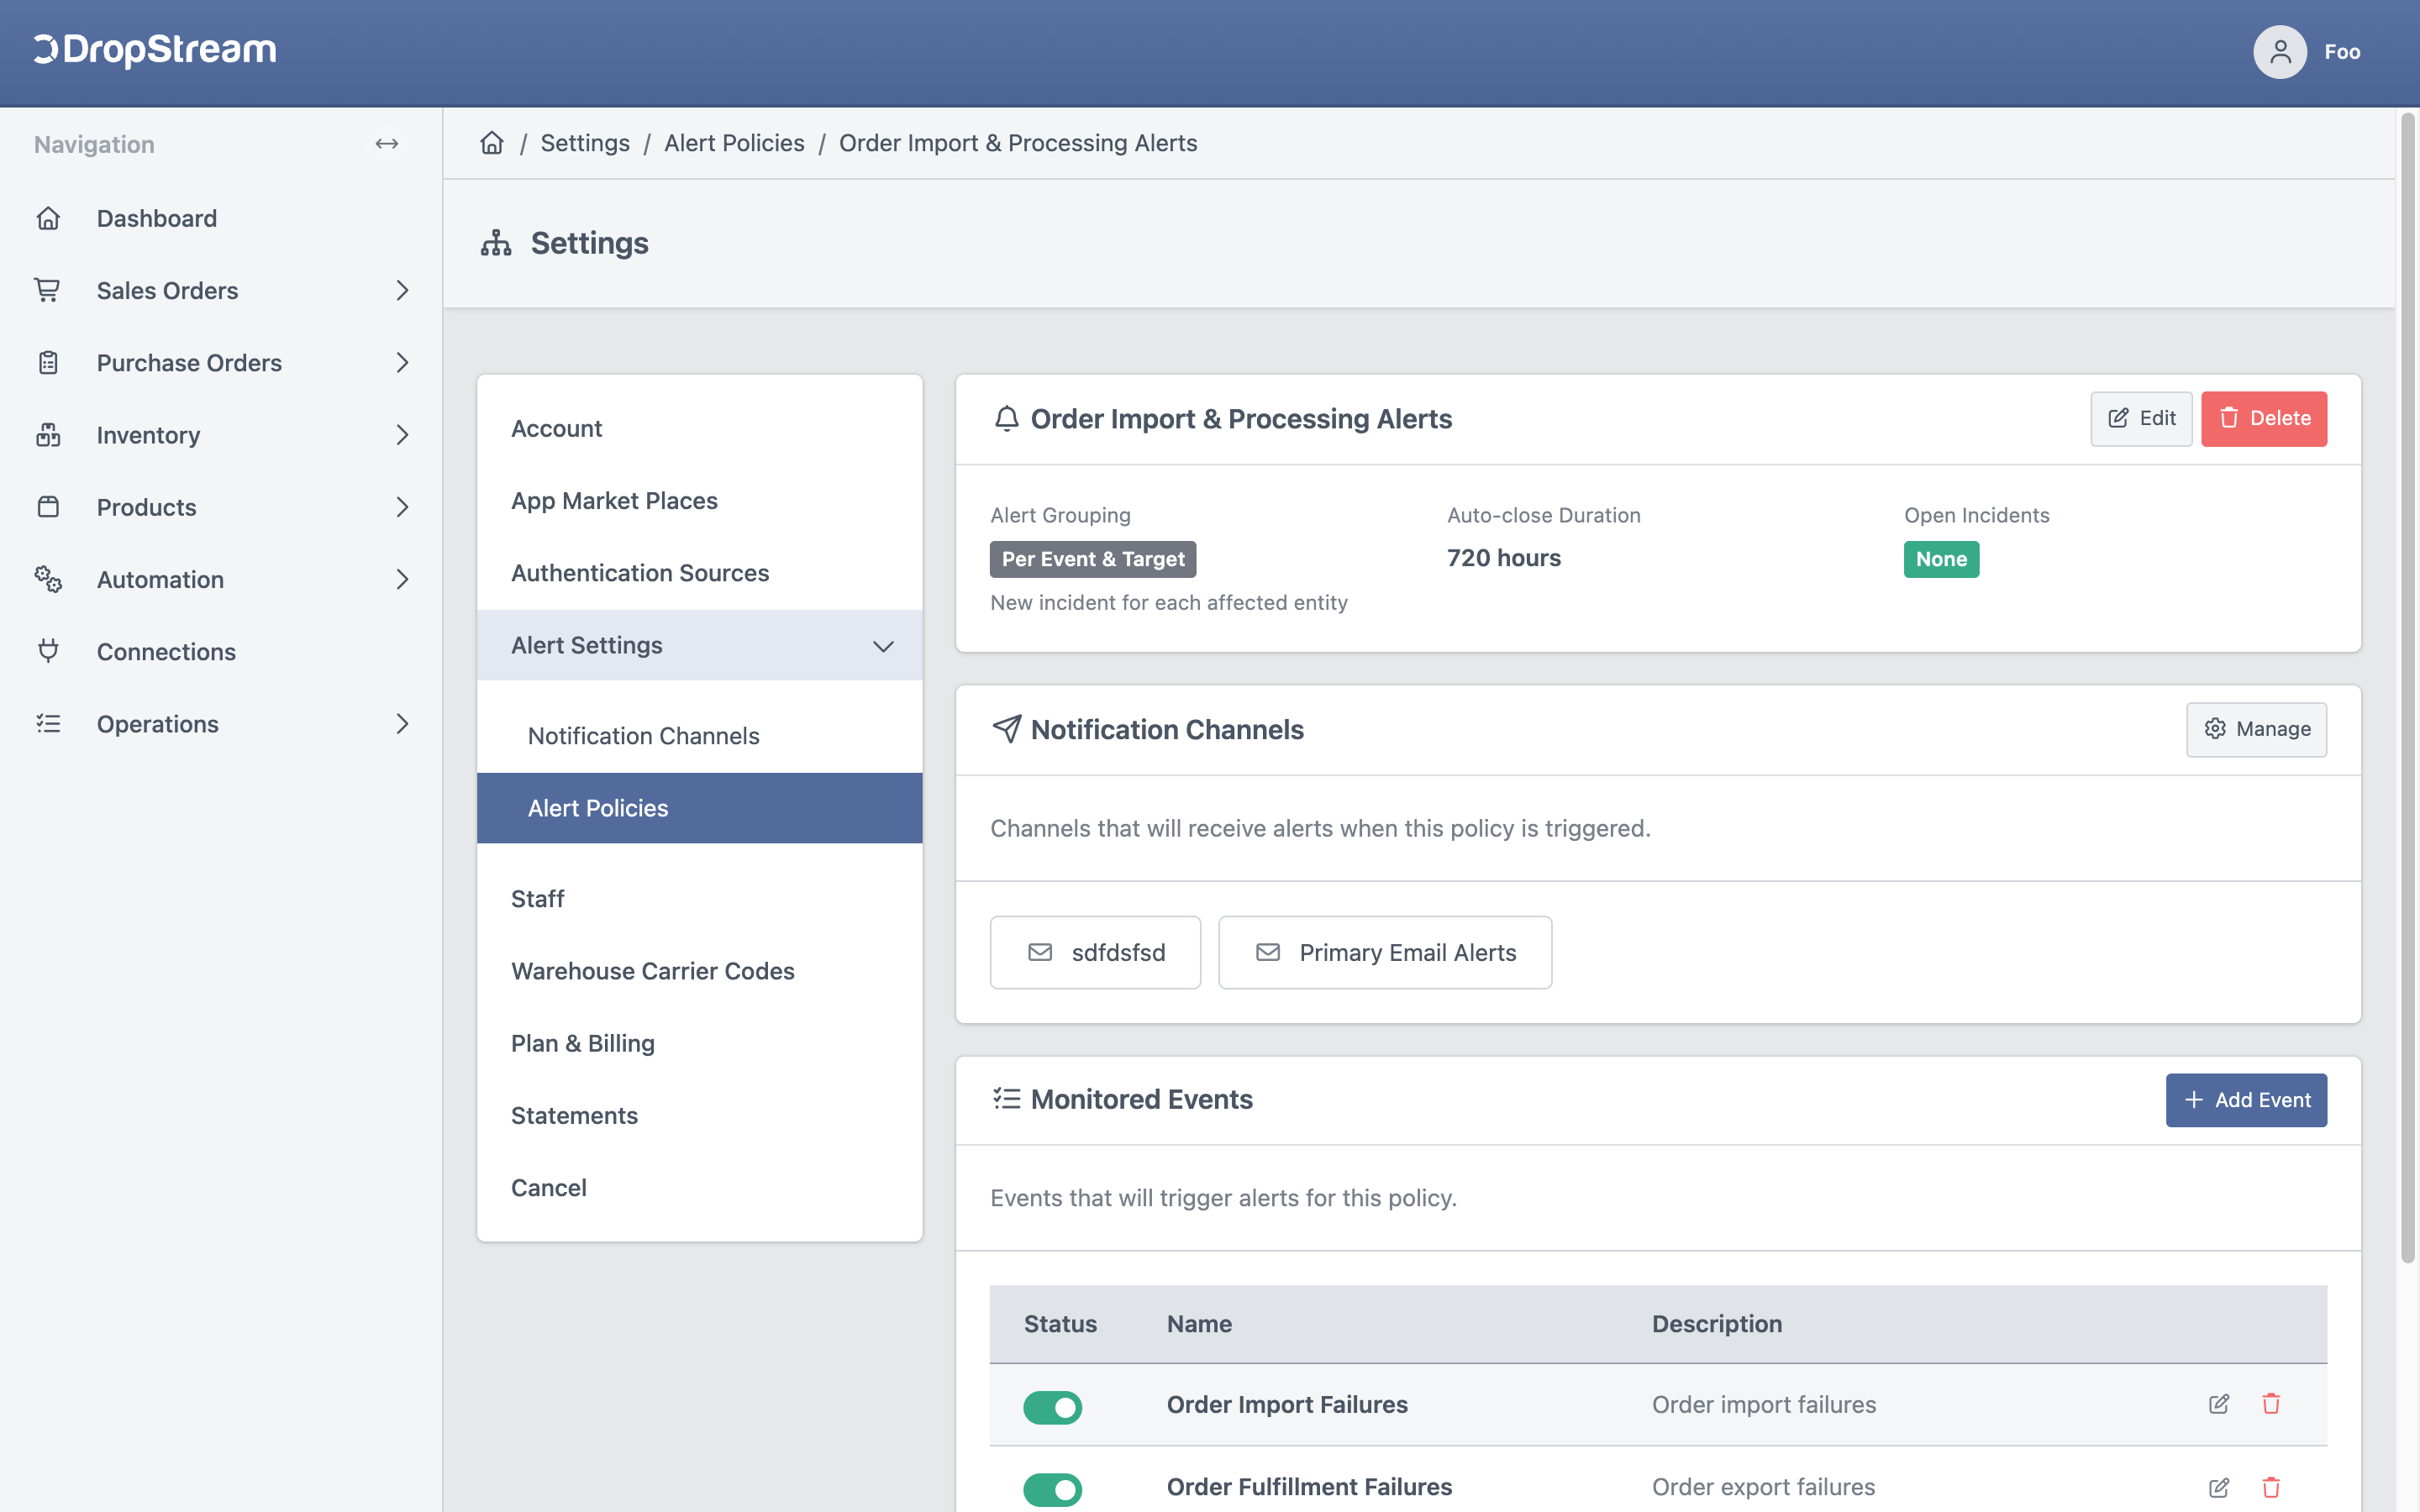Click the Purchase Orders clipboard icon
The height and width of the screenshot is (1512, 2420).
point(48,362)
